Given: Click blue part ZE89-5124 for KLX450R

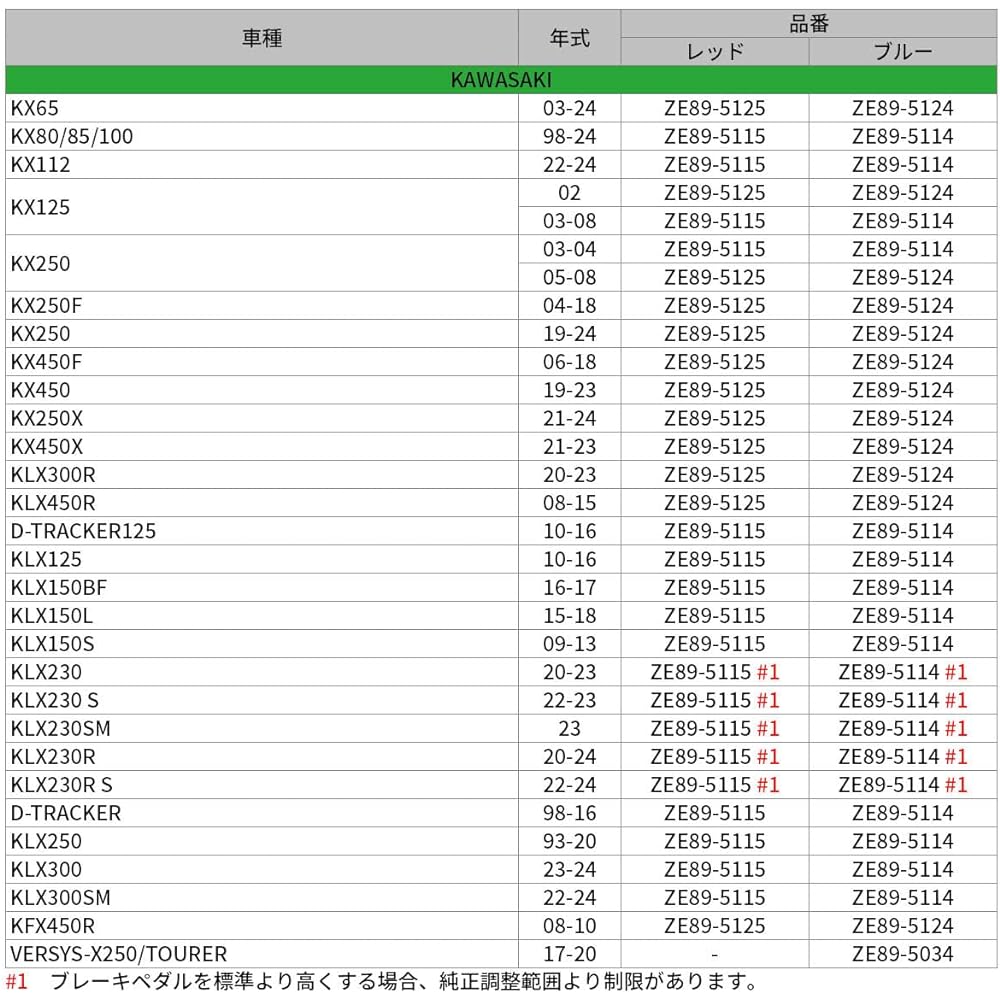Looking at the screenshot, I should pyautogui.click(x=902, y=503).
